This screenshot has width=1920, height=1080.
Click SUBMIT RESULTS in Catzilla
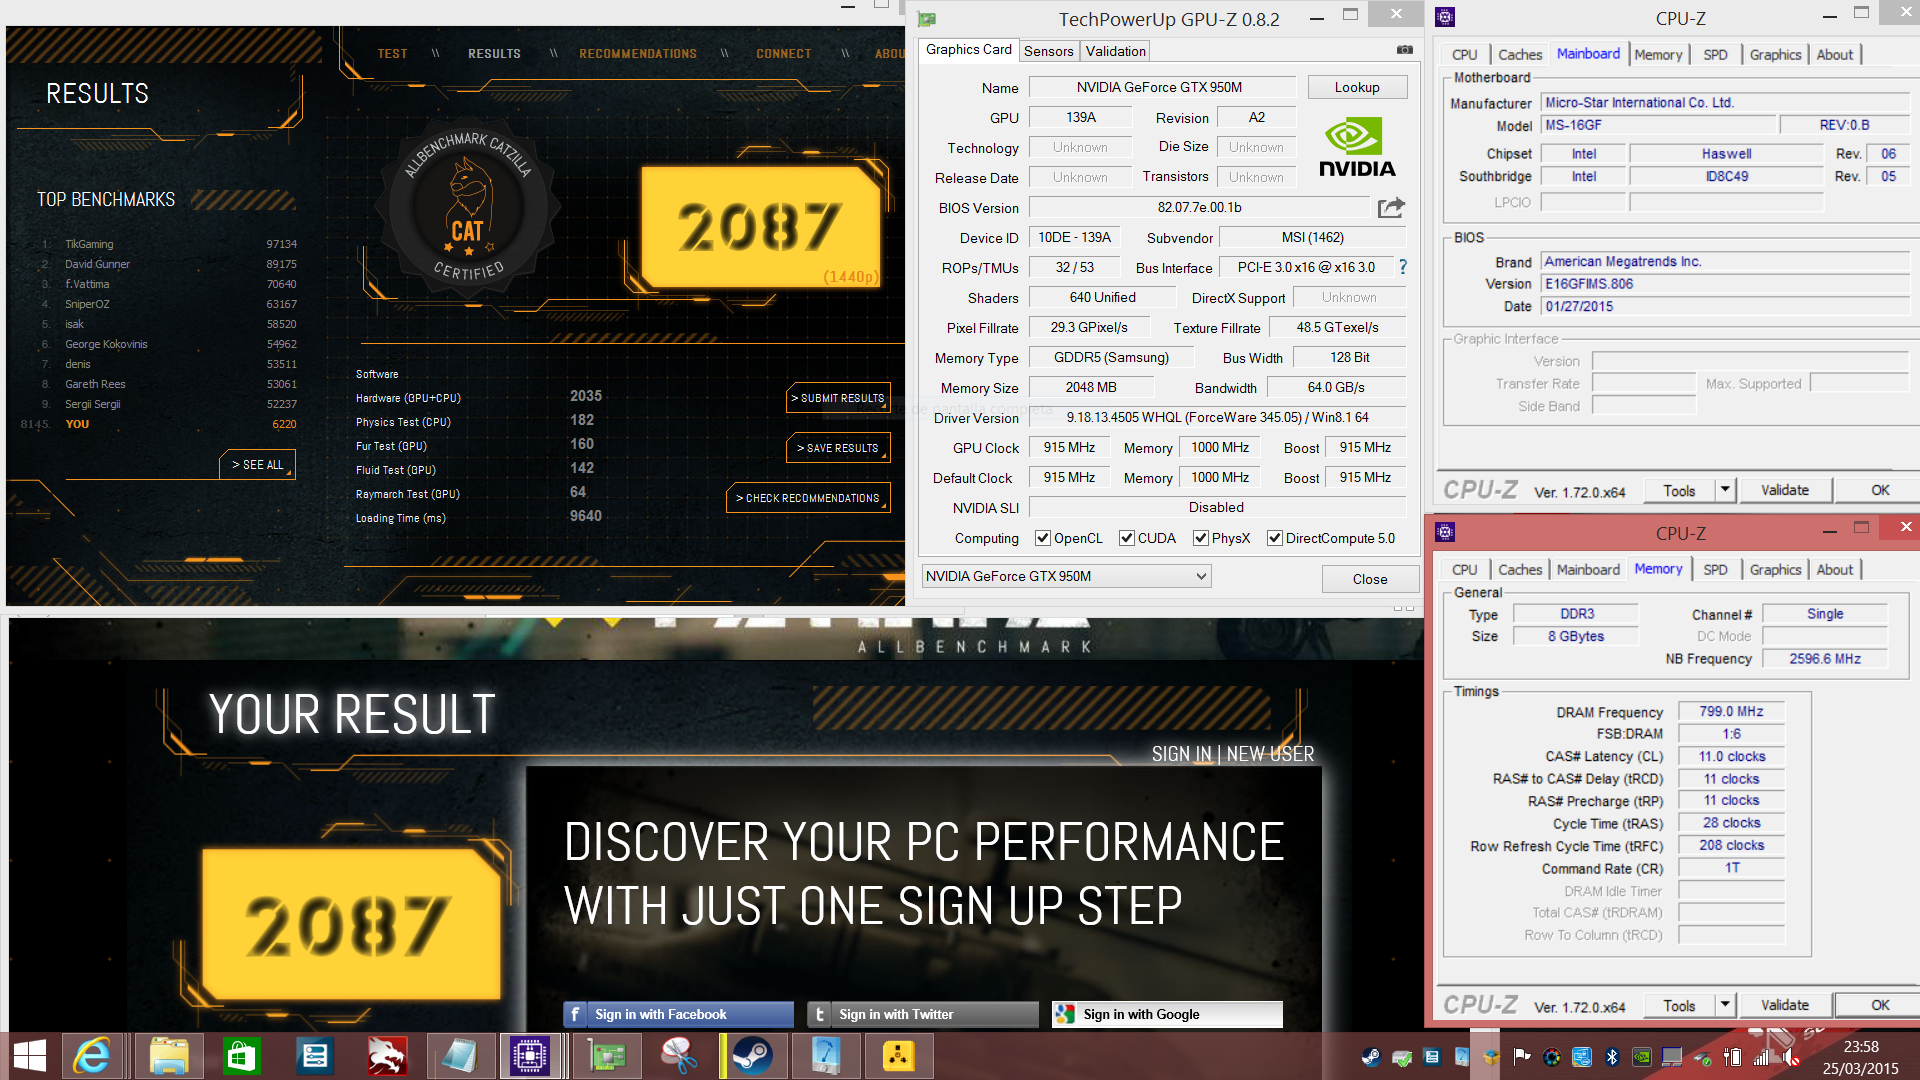pyautogui.click(x=838, y=398)
